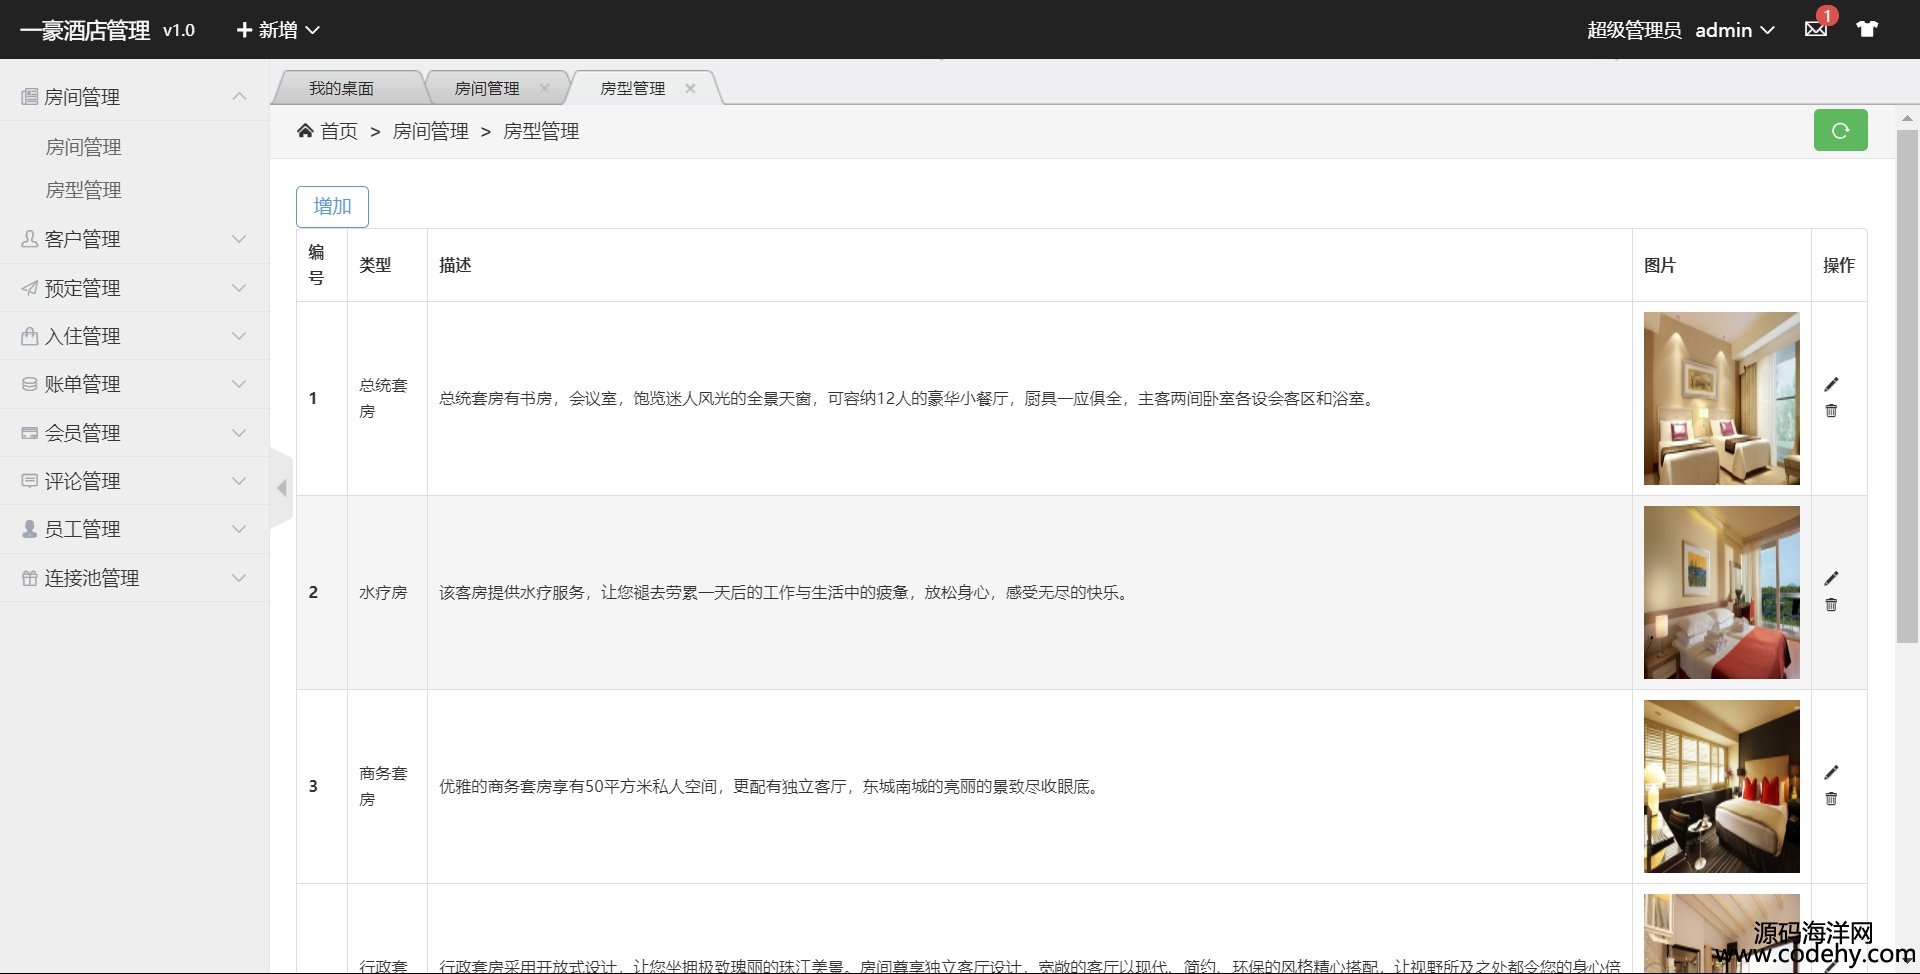The width and height of the screenshot is (1920, 974).
Task: Click the 商务套房 description text
Action: [x=771, y=786]
